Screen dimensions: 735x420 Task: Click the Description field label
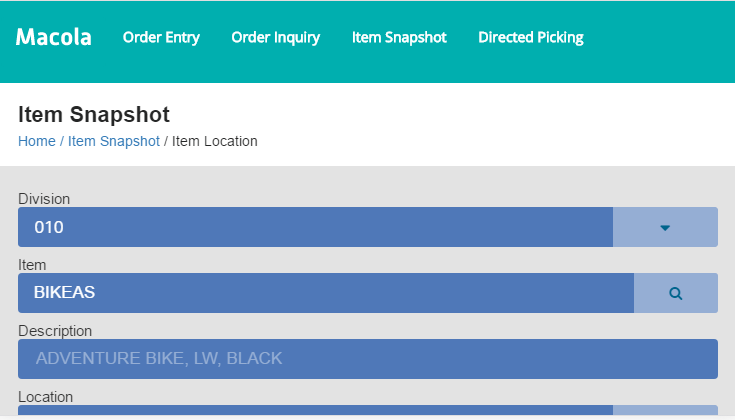(x=55, y=331)
